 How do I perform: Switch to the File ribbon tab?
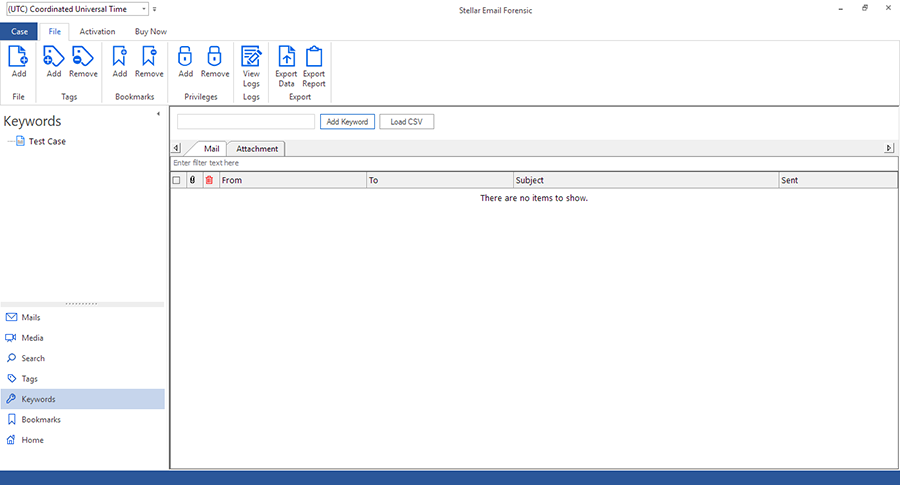[x=55, y=32]
